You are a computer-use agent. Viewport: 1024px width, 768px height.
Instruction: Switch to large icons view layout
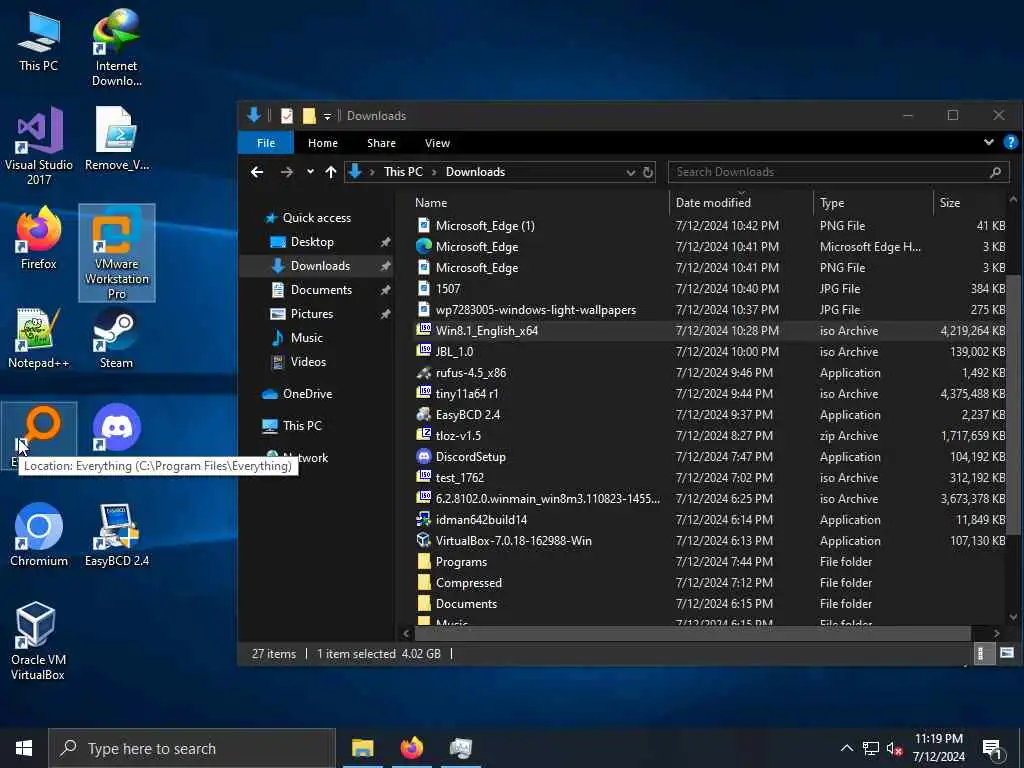1006,653
